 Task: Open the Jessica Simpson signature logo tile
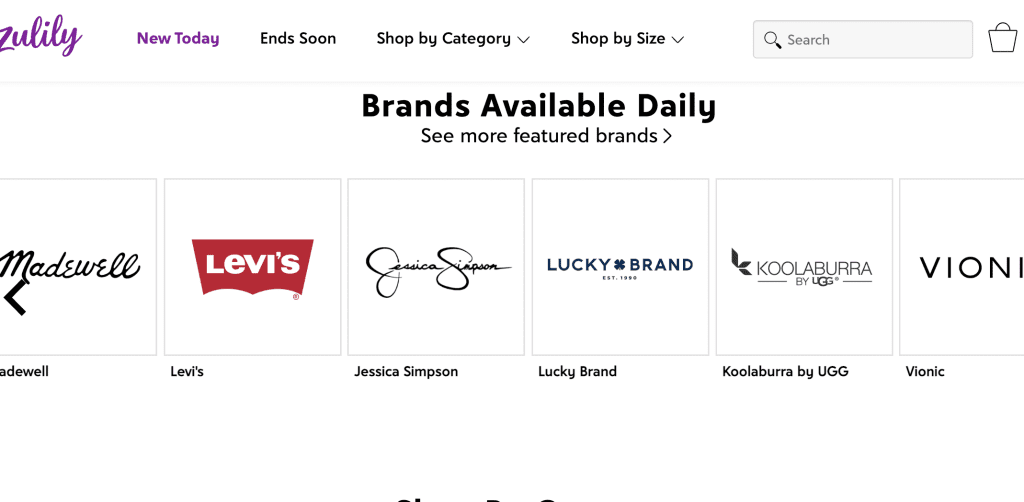point(436,267)
